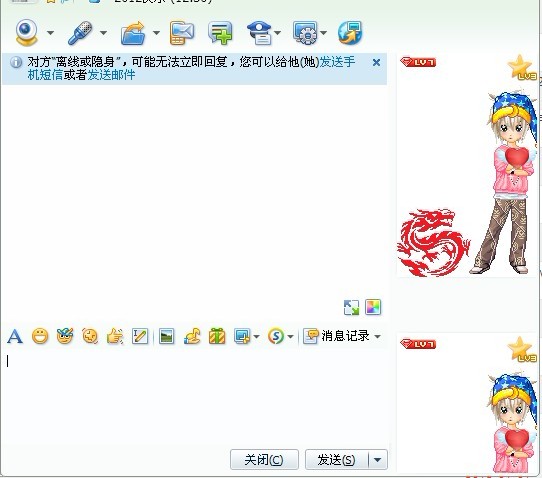Dismiss the offline notice with X

coord(376,63)
